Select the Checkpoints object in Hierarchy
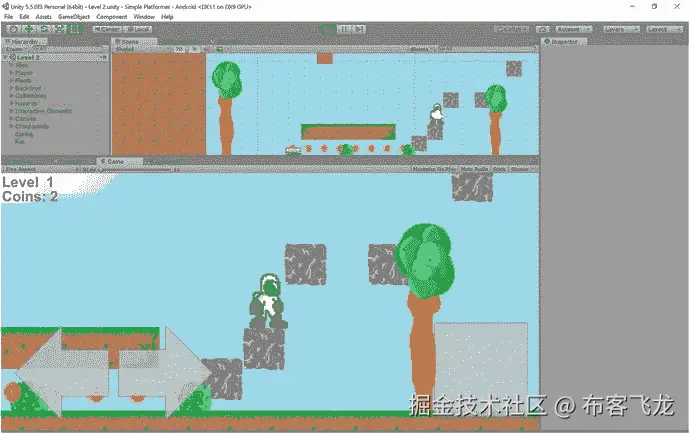The height and width of the screenshot is (434, 690). coord(32,126)
